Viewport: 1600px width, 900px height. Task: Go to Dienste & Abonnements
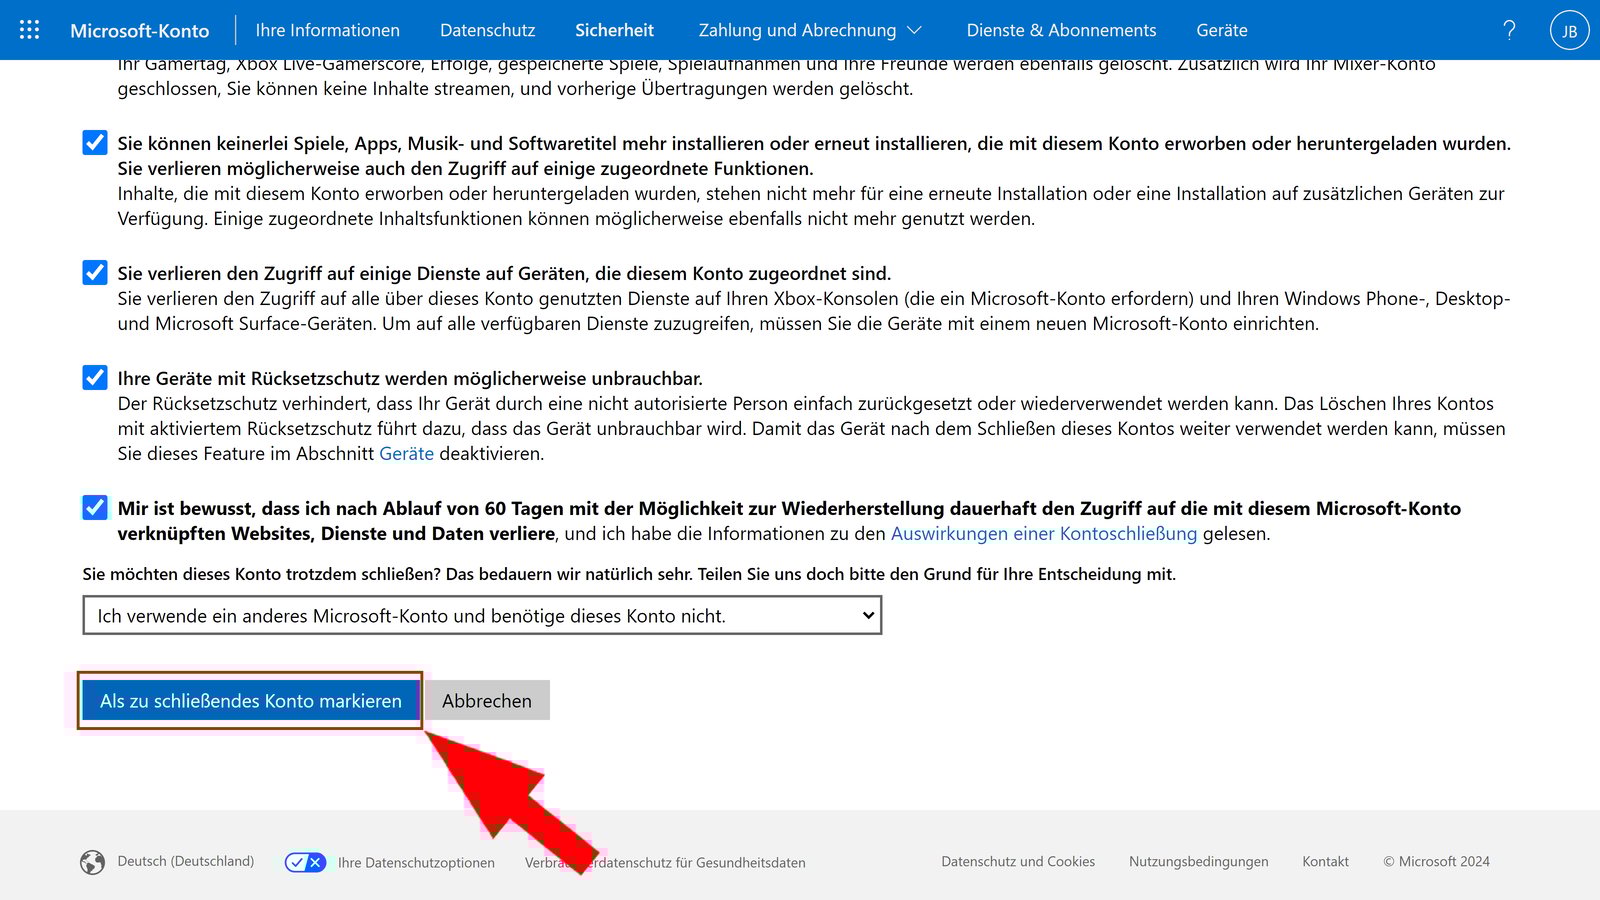[x=1060, y=30]
